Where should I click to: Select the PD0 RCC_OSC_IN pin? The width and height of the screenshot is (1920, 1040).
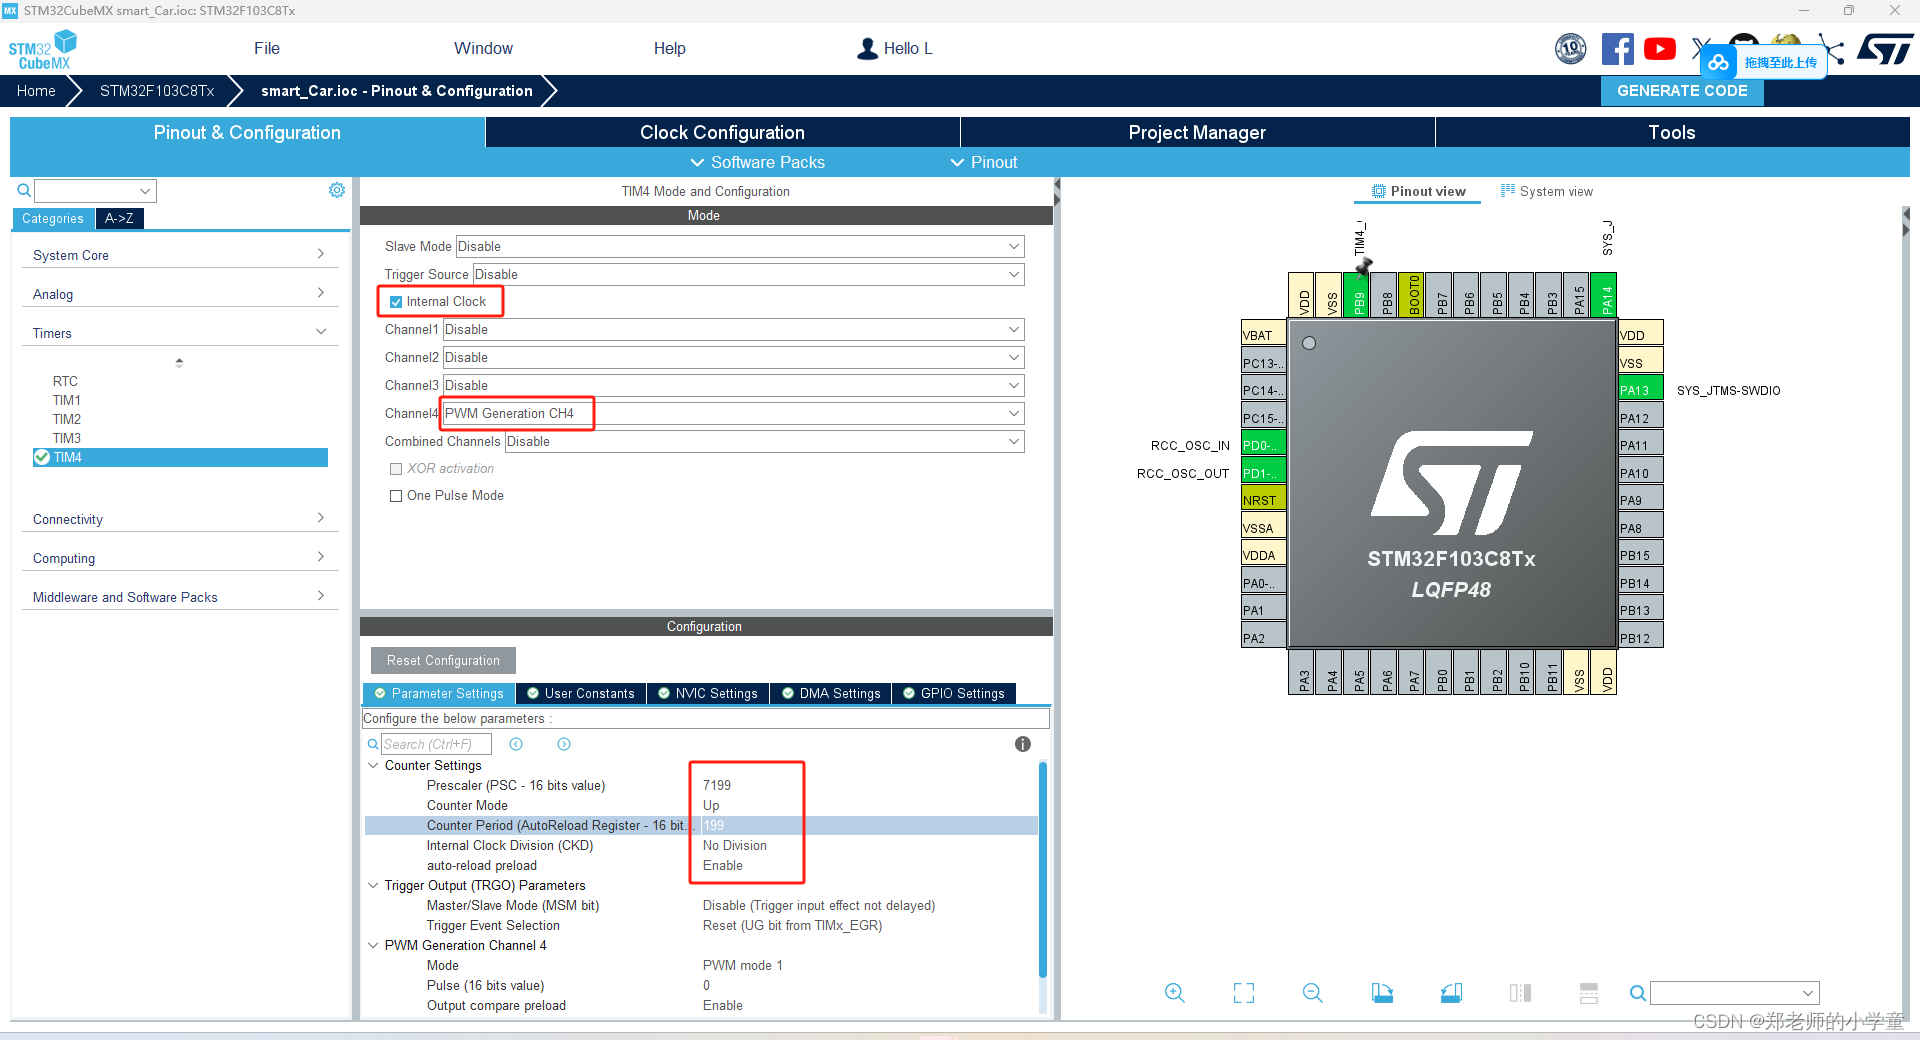[1263, 445]
